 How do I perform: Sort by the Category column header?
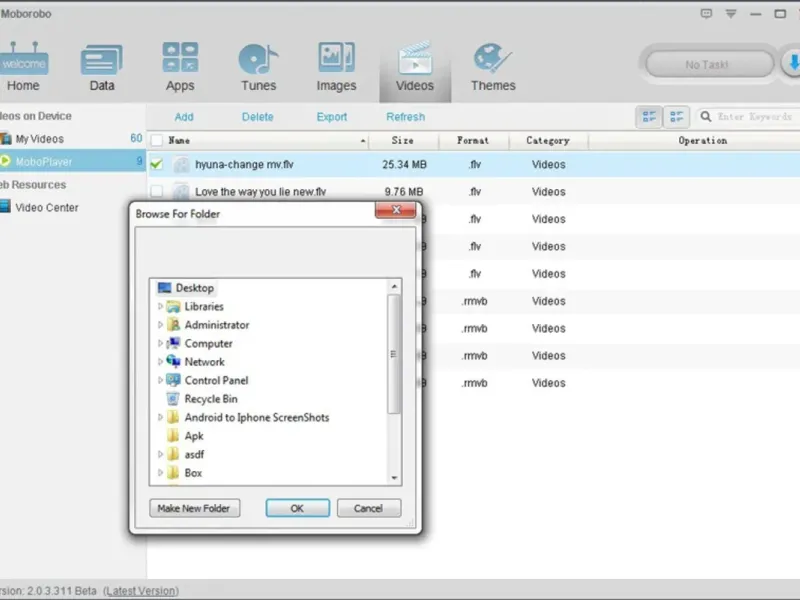548,140
